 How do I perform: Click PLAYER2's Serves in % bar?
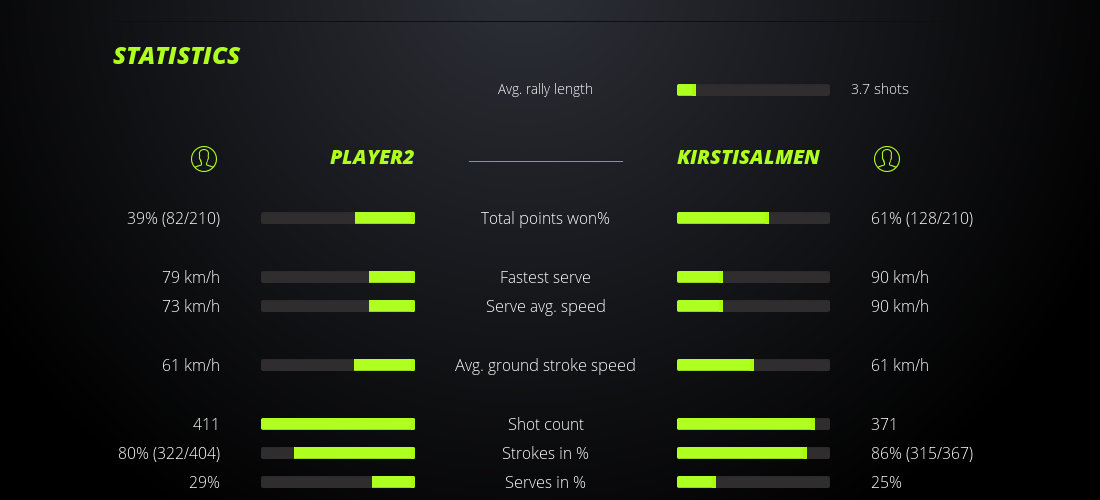pos(338,482)
